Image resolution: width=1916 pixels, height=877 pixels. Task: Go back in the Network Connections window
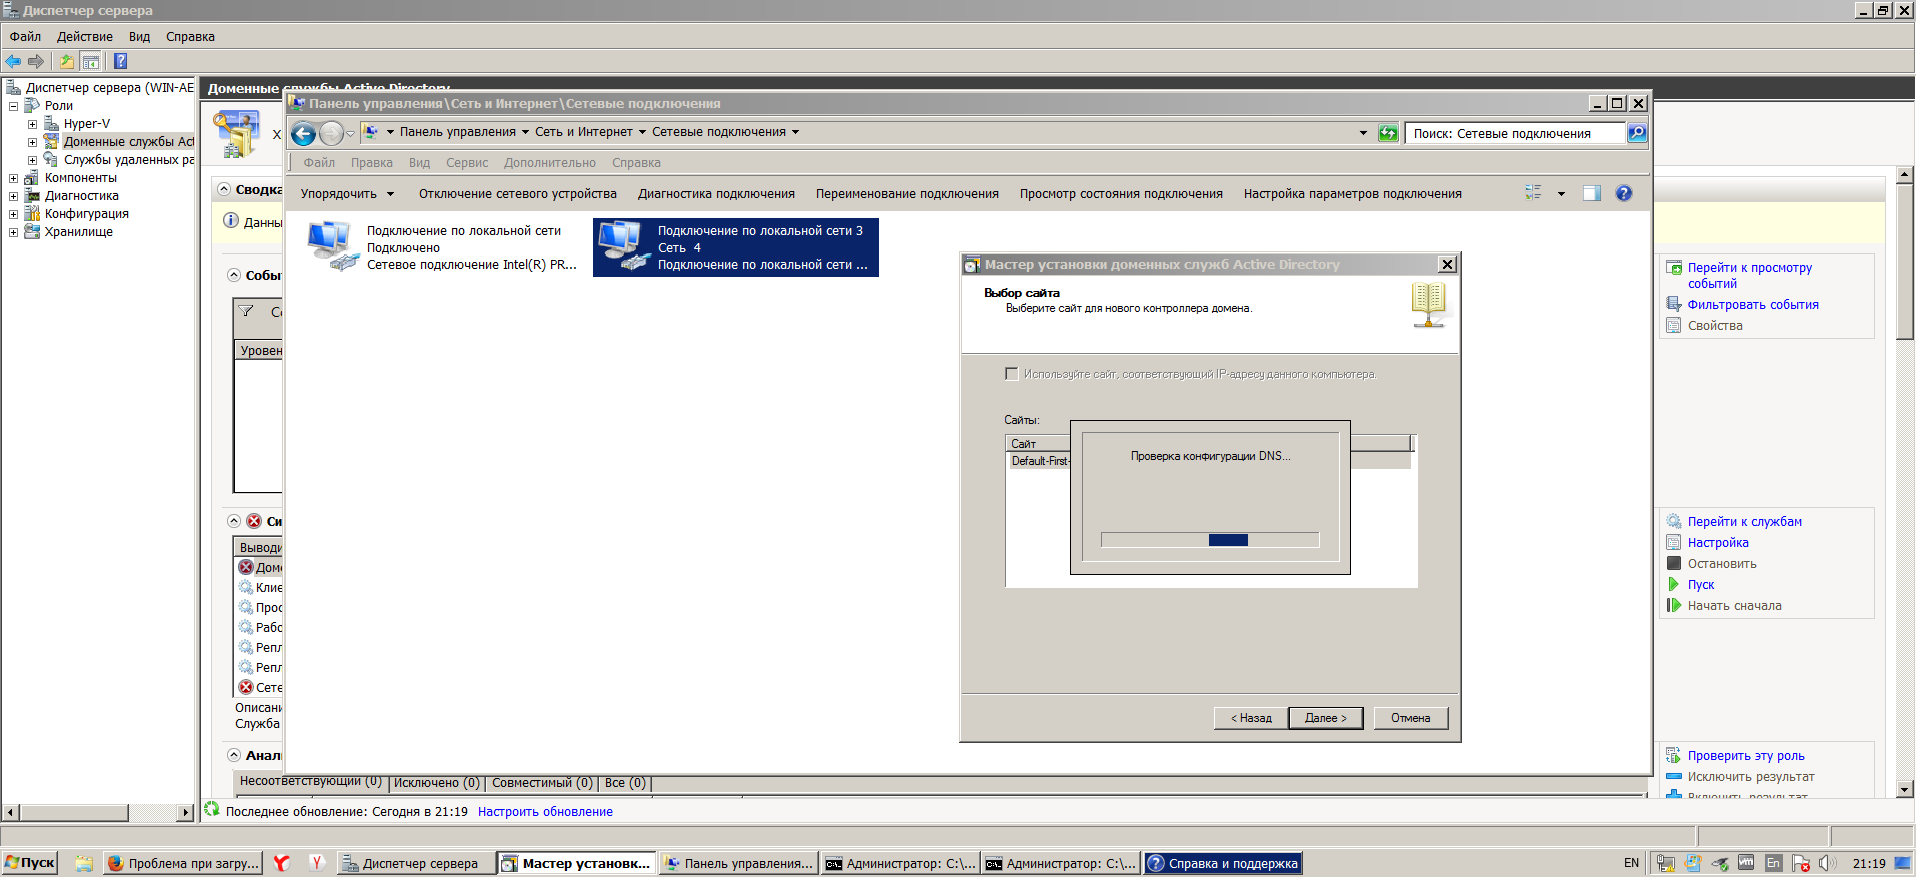304,133
